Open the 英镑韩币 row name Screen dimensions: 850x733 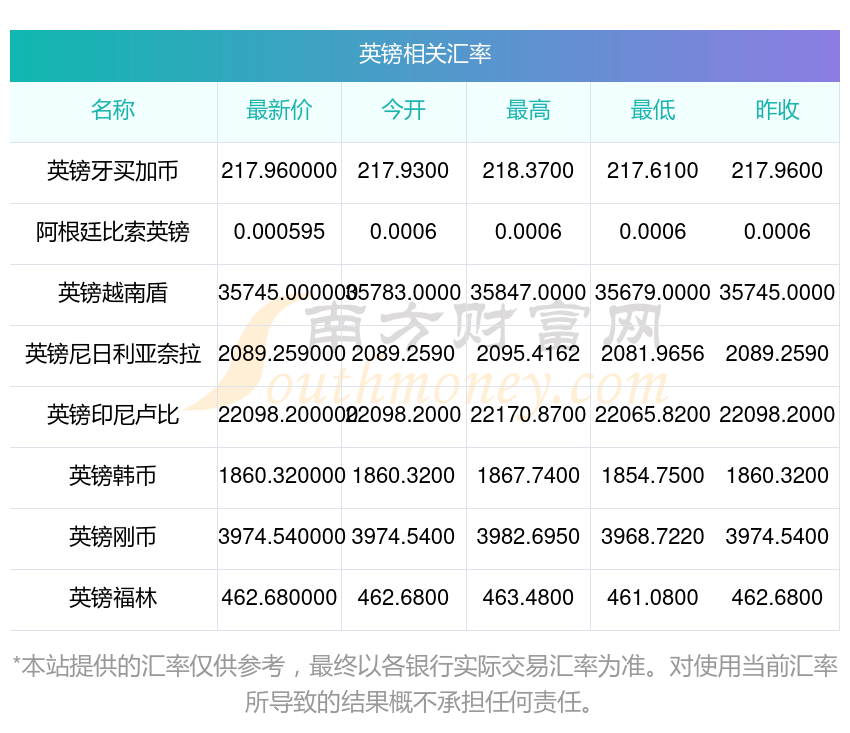click(x=113, y=476)
